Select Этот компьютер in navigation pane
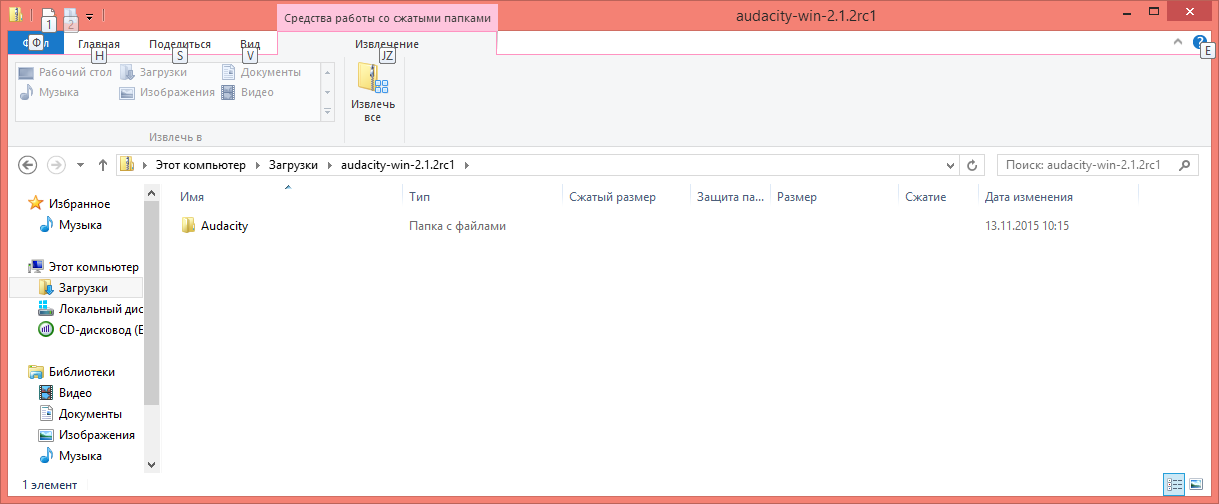This screenshot has width=1219, height=504. tap(84, 267)
